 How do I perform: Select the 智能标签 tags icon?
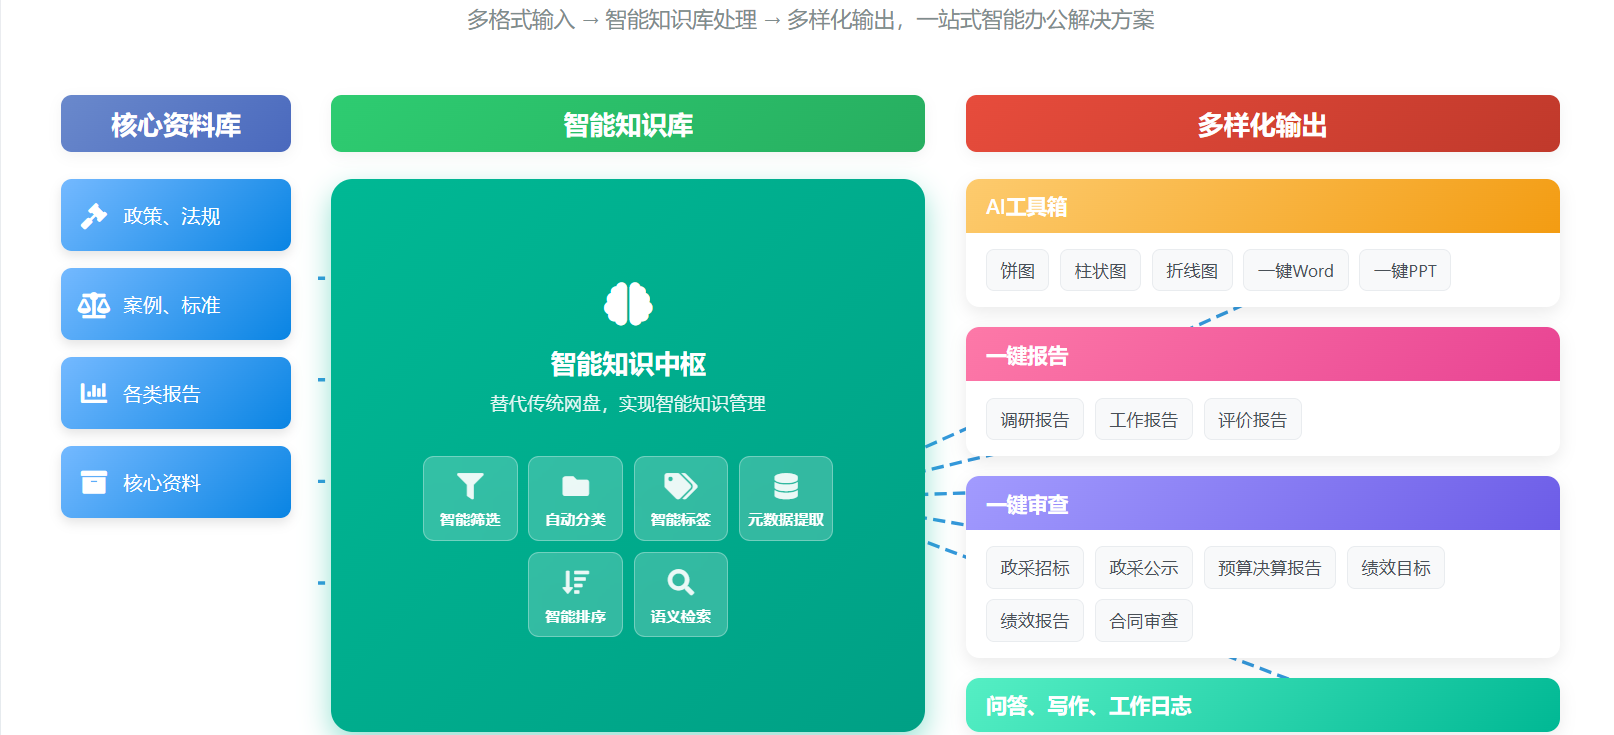[681, 486]
